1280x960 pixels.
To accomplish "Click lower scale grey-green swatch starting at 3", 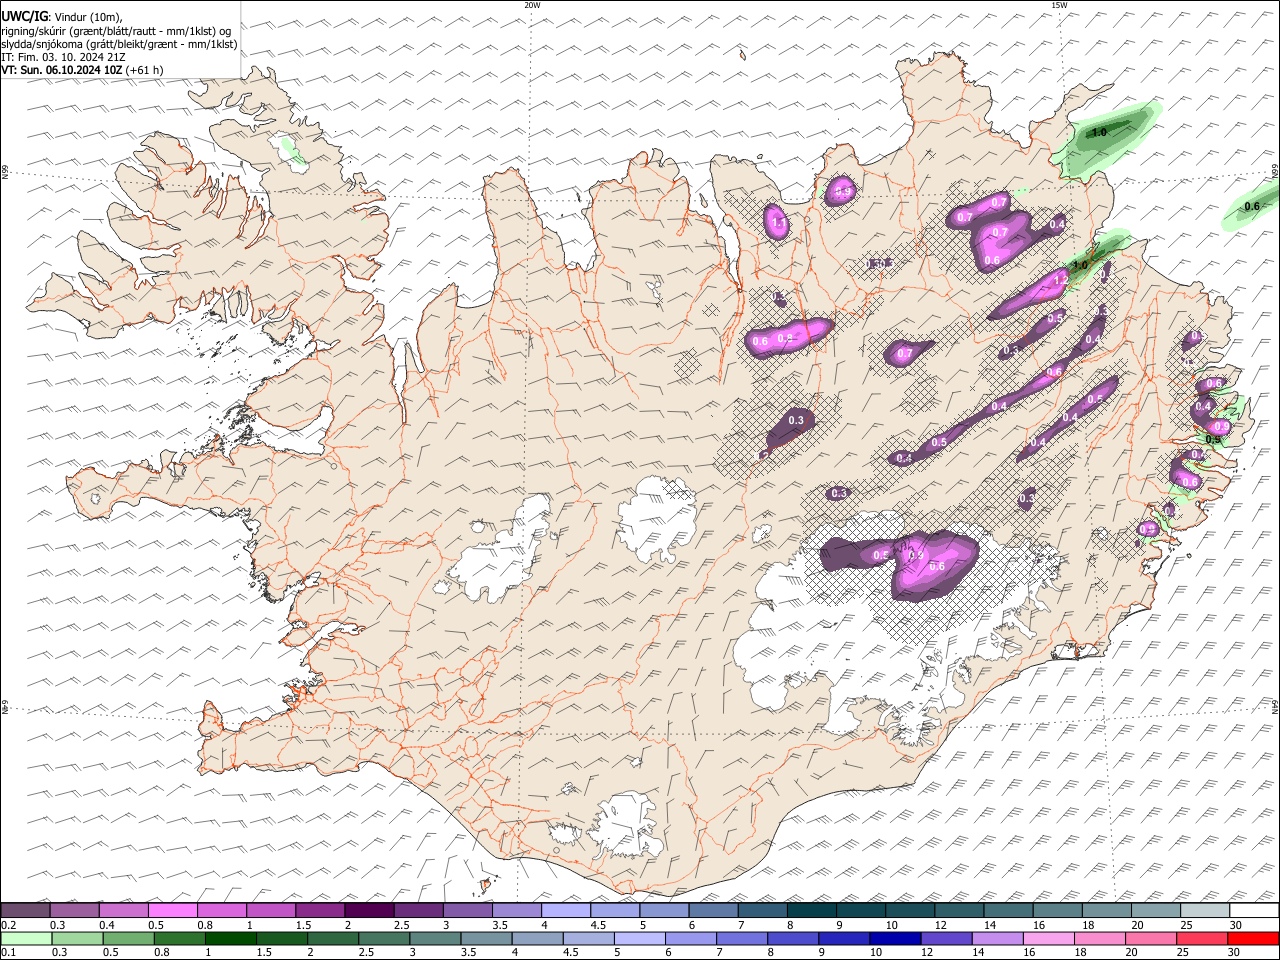I will [x=435, y=939].
